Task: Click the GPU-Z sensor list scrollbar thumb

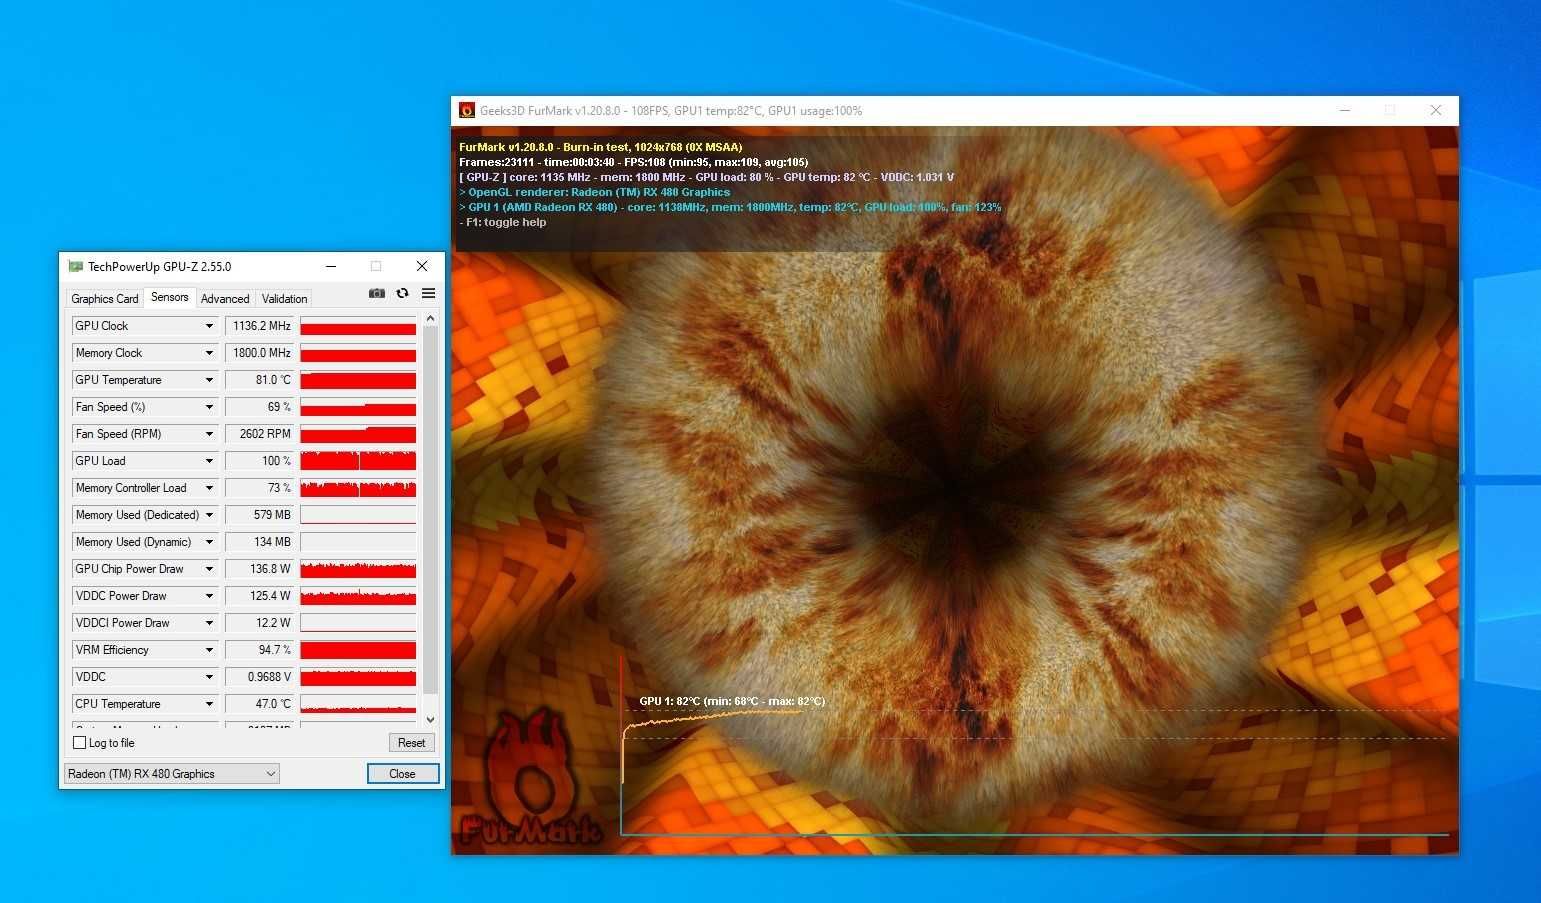Action: (x=431, y=510)
